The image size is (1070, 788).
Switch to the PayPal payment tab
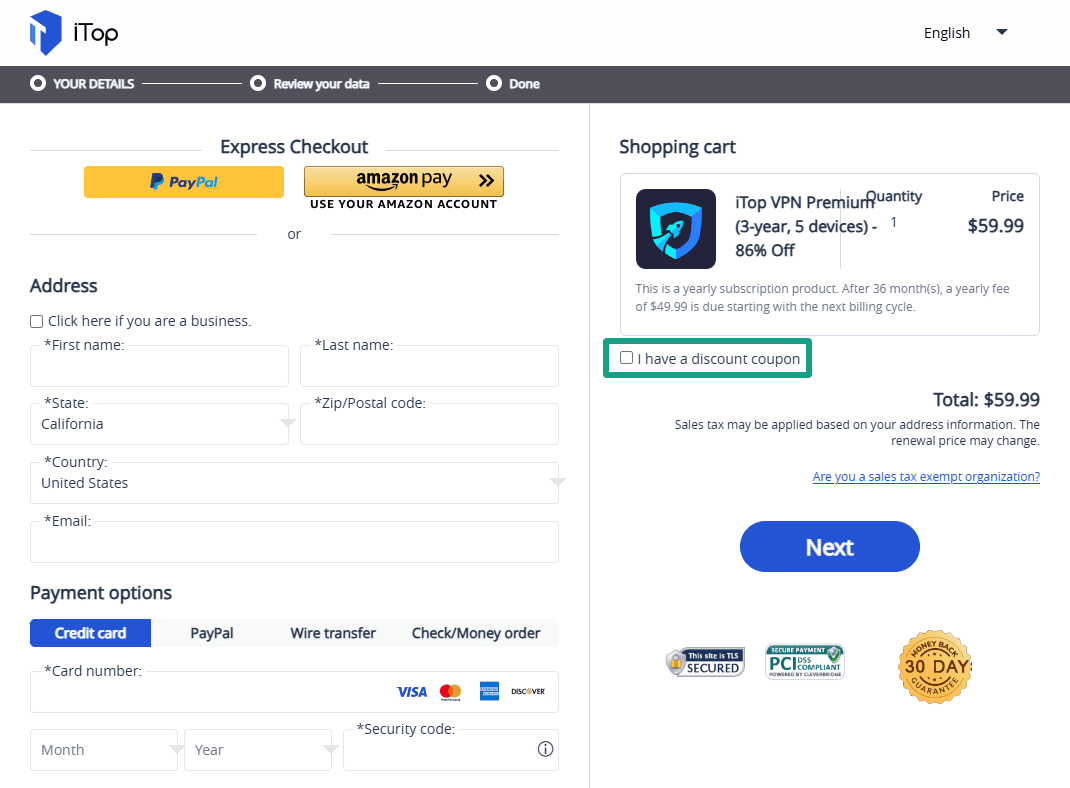coord(212,633)
